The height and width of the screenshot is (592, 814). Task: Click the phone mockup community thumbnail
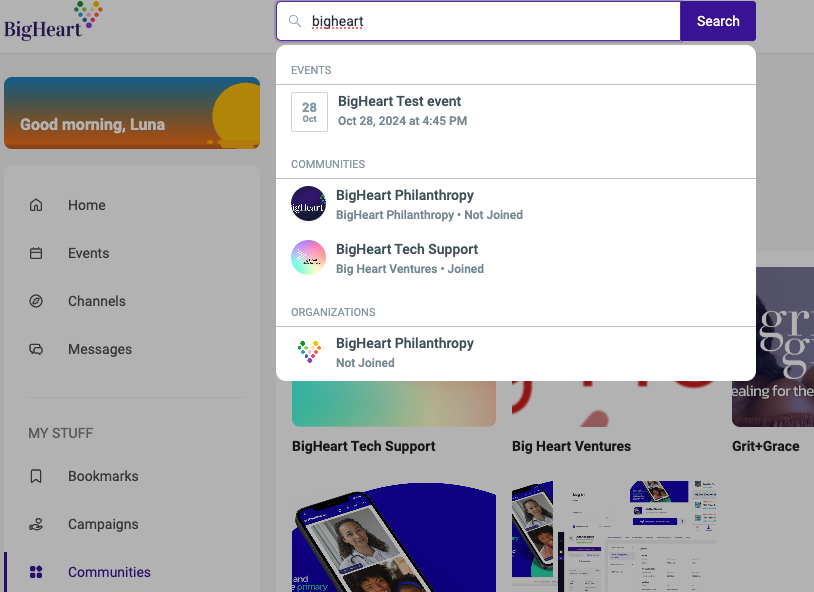coord(394,536)
